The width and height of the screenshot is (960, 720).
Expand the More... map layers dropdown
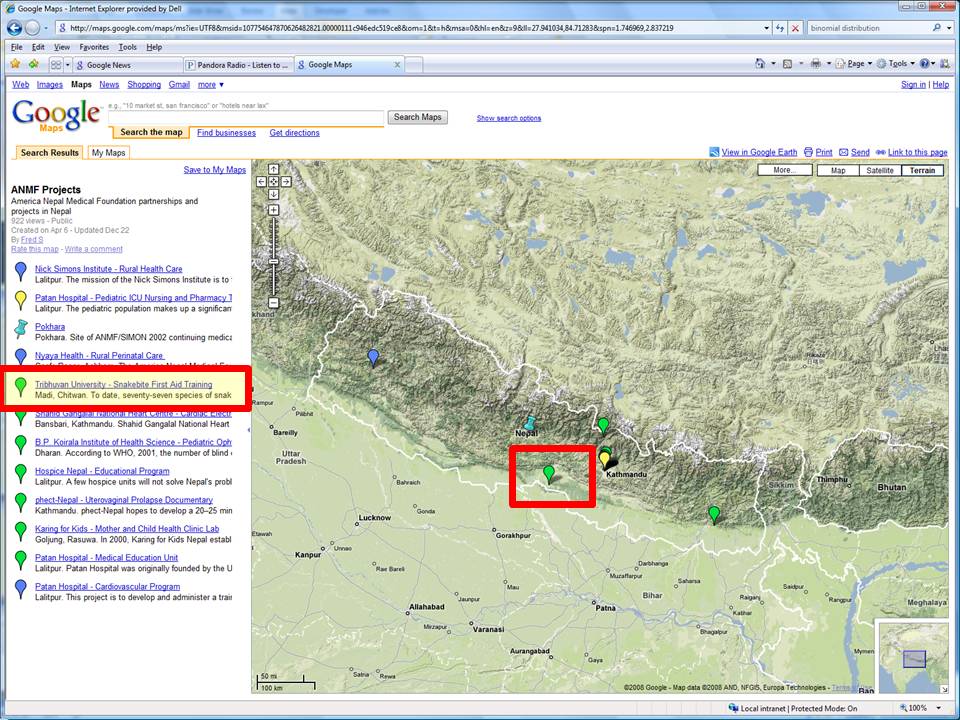(x=784, y=171)
